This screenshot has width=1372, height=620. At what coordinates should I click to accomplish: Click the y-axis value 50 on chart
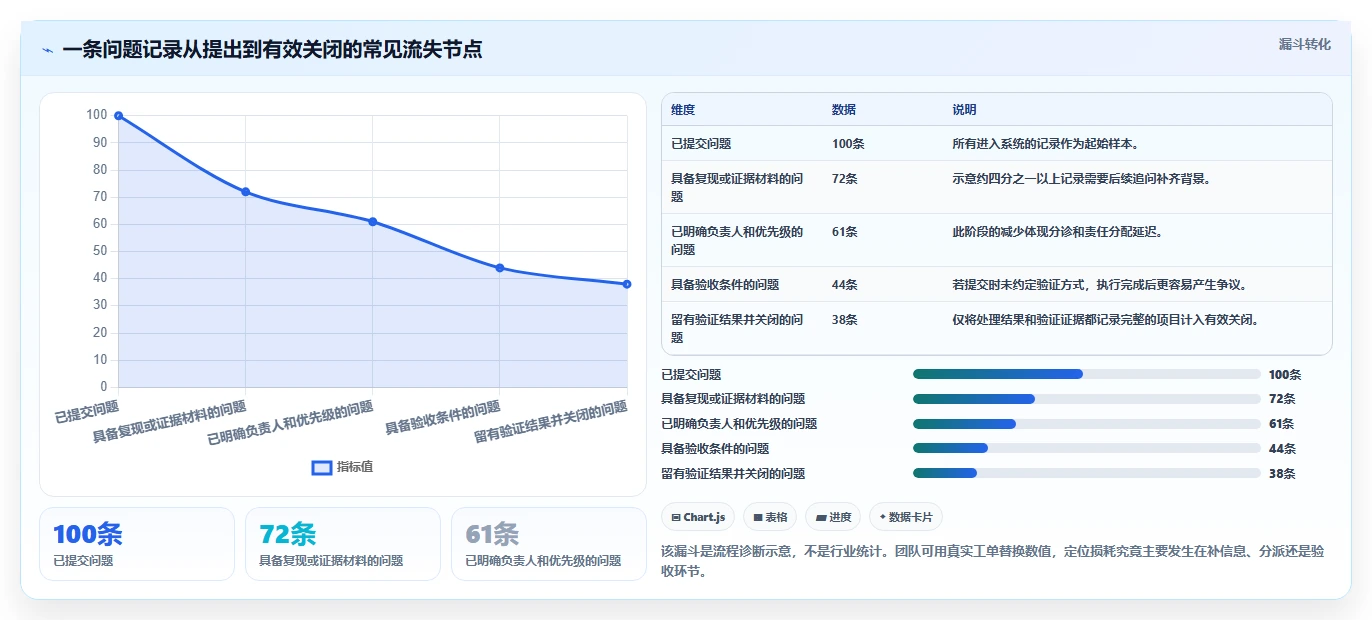(99, 251)
